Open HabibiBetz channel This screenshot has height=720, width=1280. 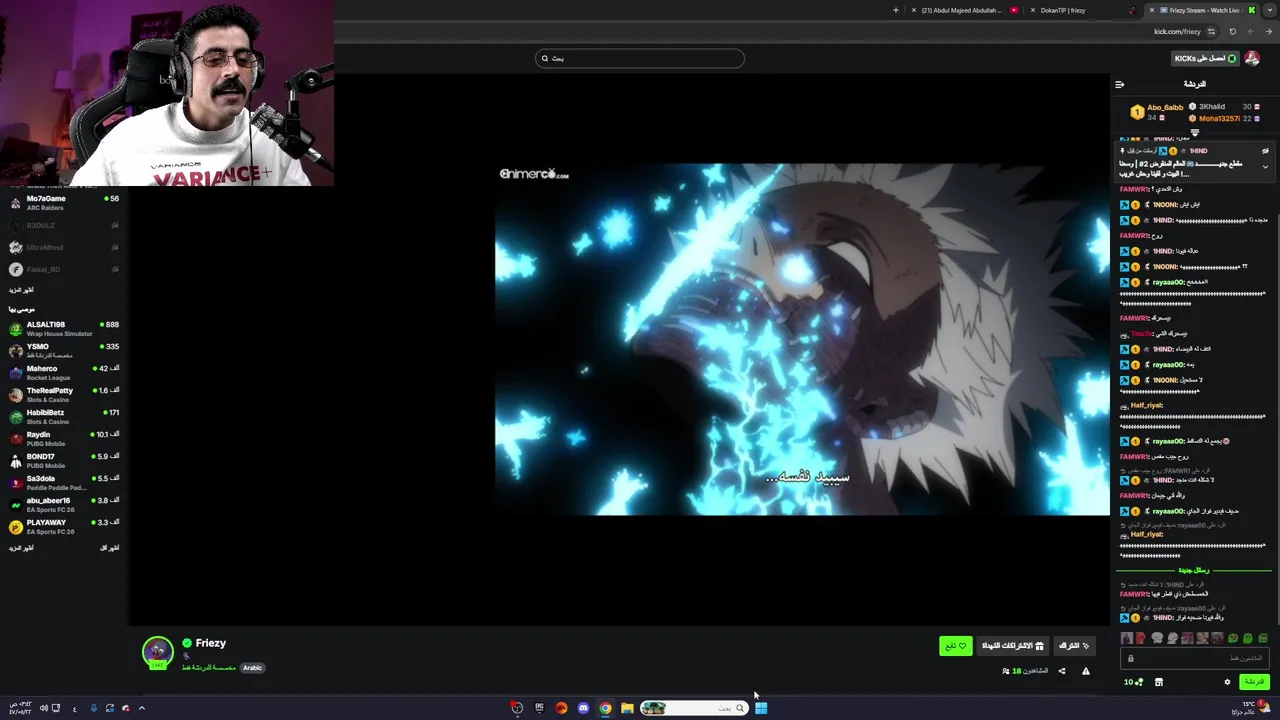click(64, 416)
